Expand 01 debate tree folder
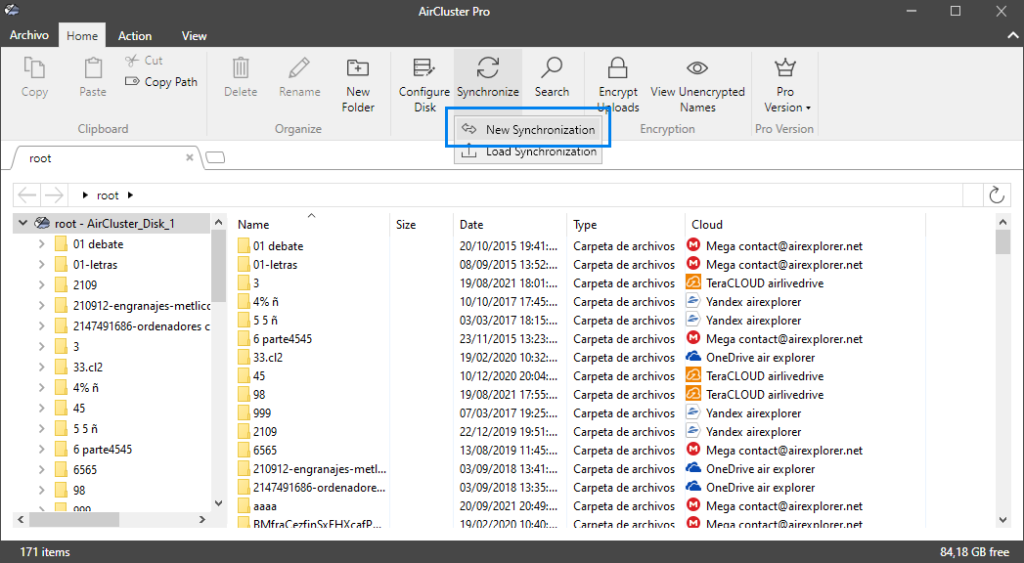Image resolution: width=1024 pixels, height=563 pixels. coord(41,244)
